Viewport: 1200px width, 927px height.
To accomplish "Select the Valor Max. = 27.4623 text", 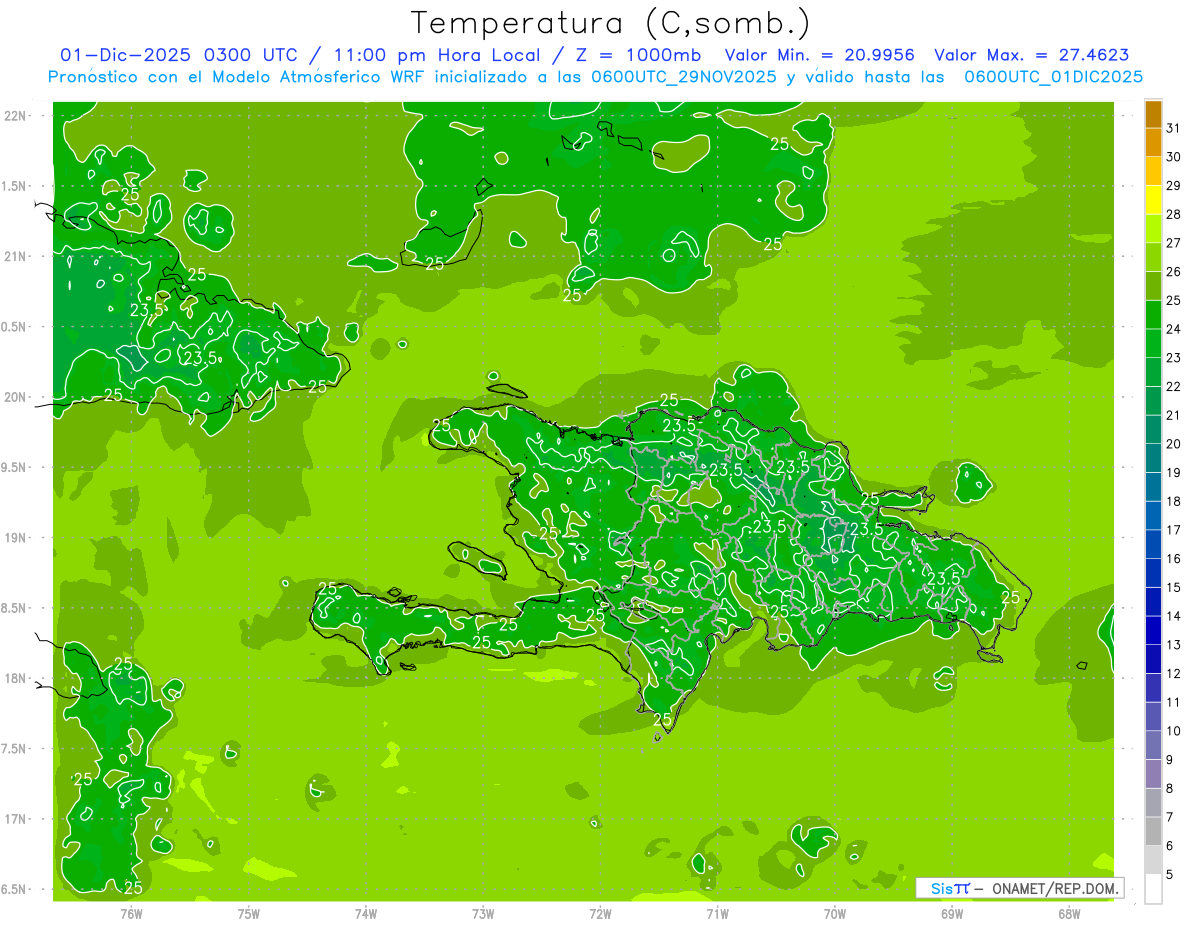I will pos(1031,55).
